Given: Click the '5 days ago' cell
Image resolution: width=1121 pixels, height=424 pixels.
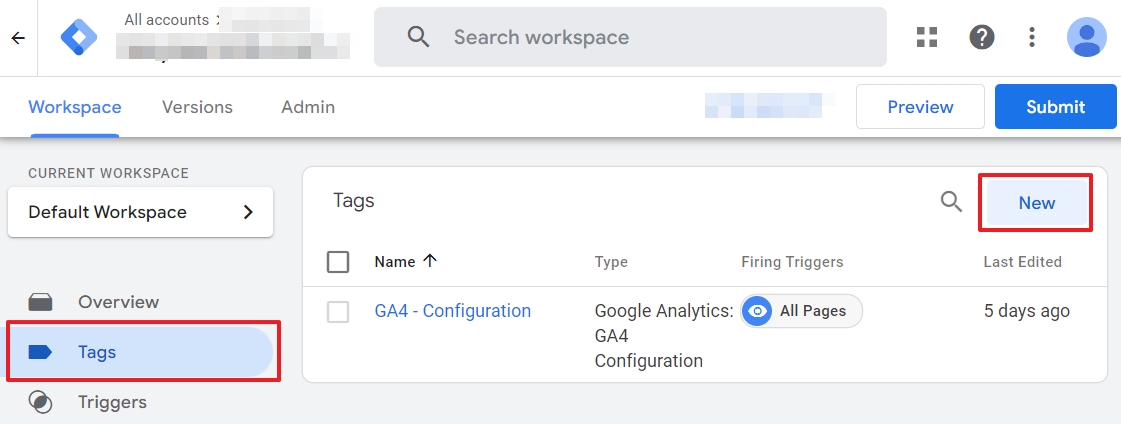Looking at the screenshot, I should (x=1027, y=311).
